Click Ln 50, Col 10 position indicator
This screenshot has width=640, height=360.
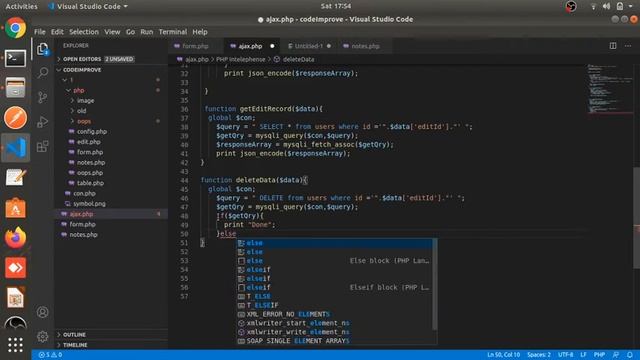coord(504,355)
